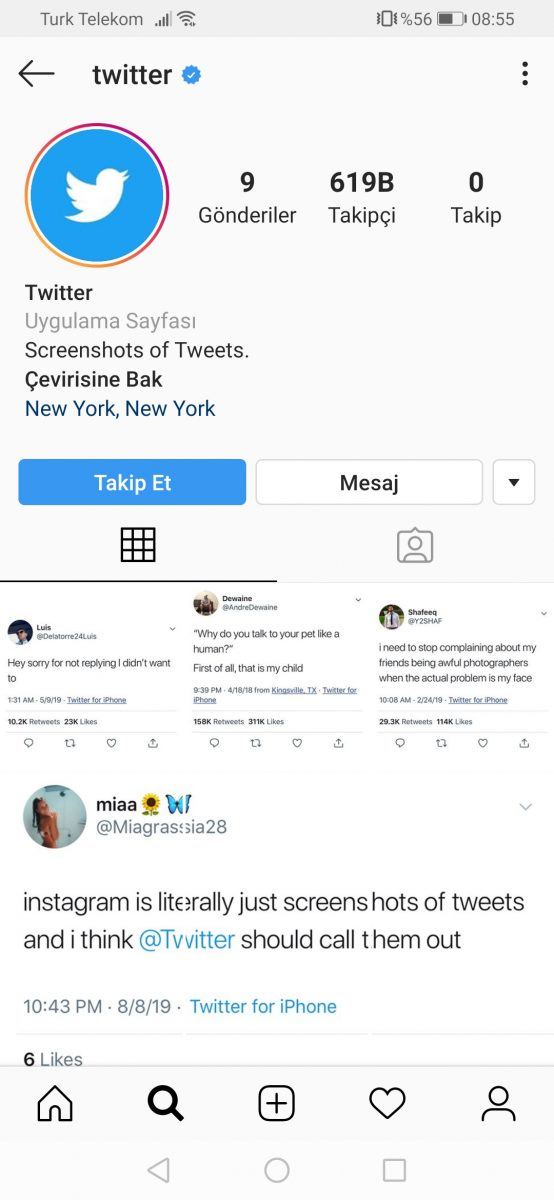This screenshot has width=554, height=1200.
Task: Open the Search tab in bottom bar
Action: 166,1103
